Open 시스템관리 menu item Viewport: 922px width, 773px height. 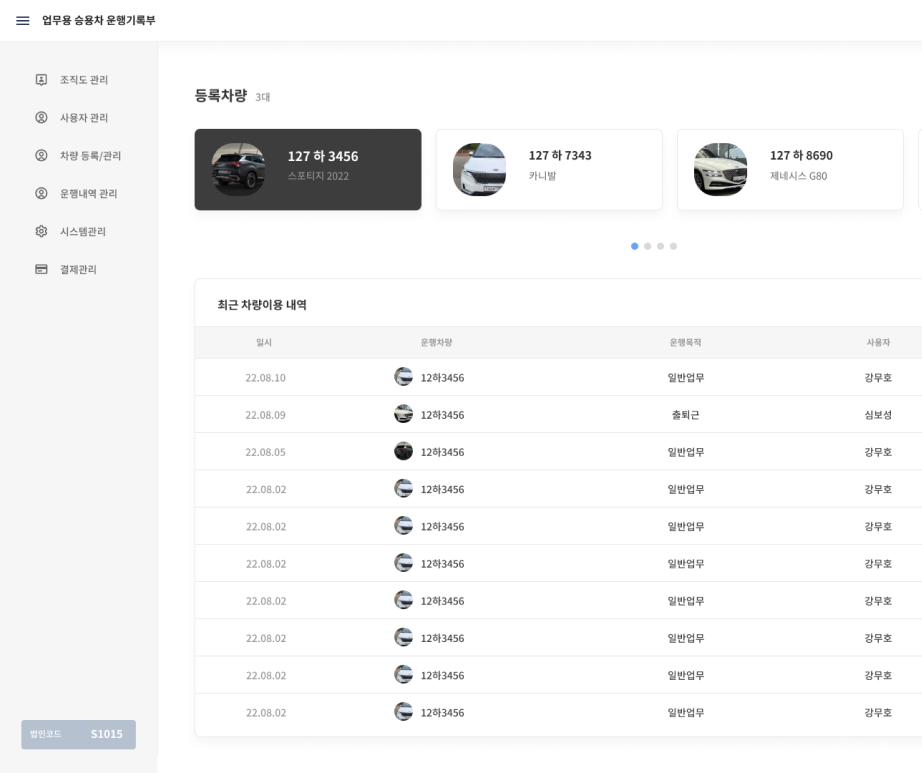click(82, 231)
